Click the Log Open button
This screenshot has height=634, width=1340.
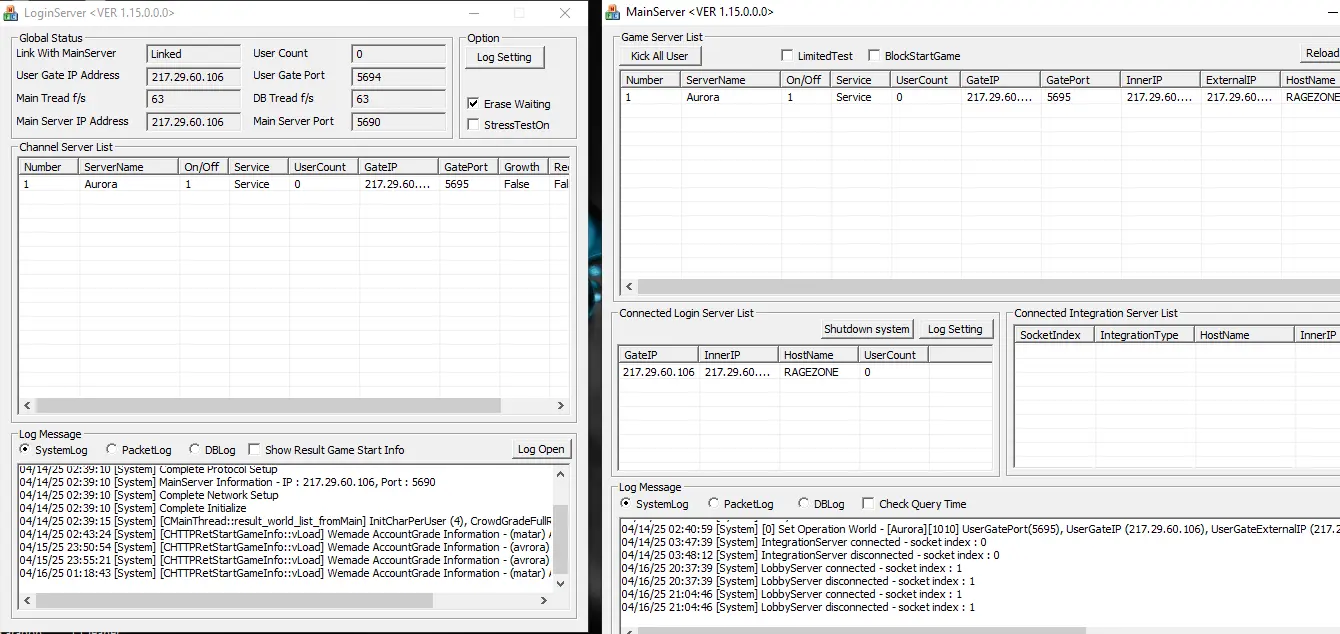click(x=541, y=449)
